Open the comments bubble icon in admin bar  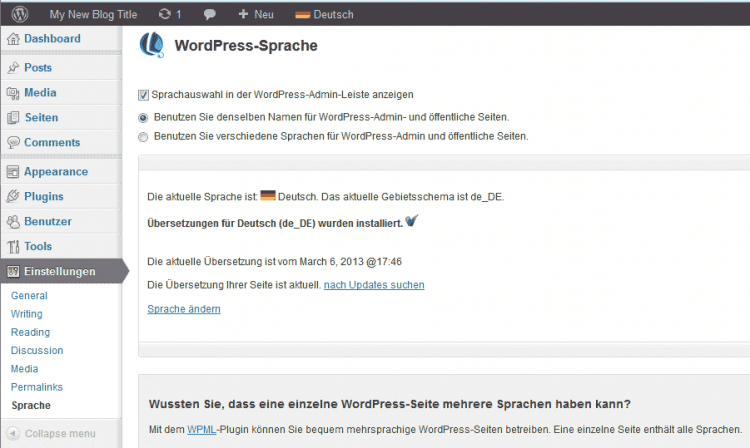point(209,15)
